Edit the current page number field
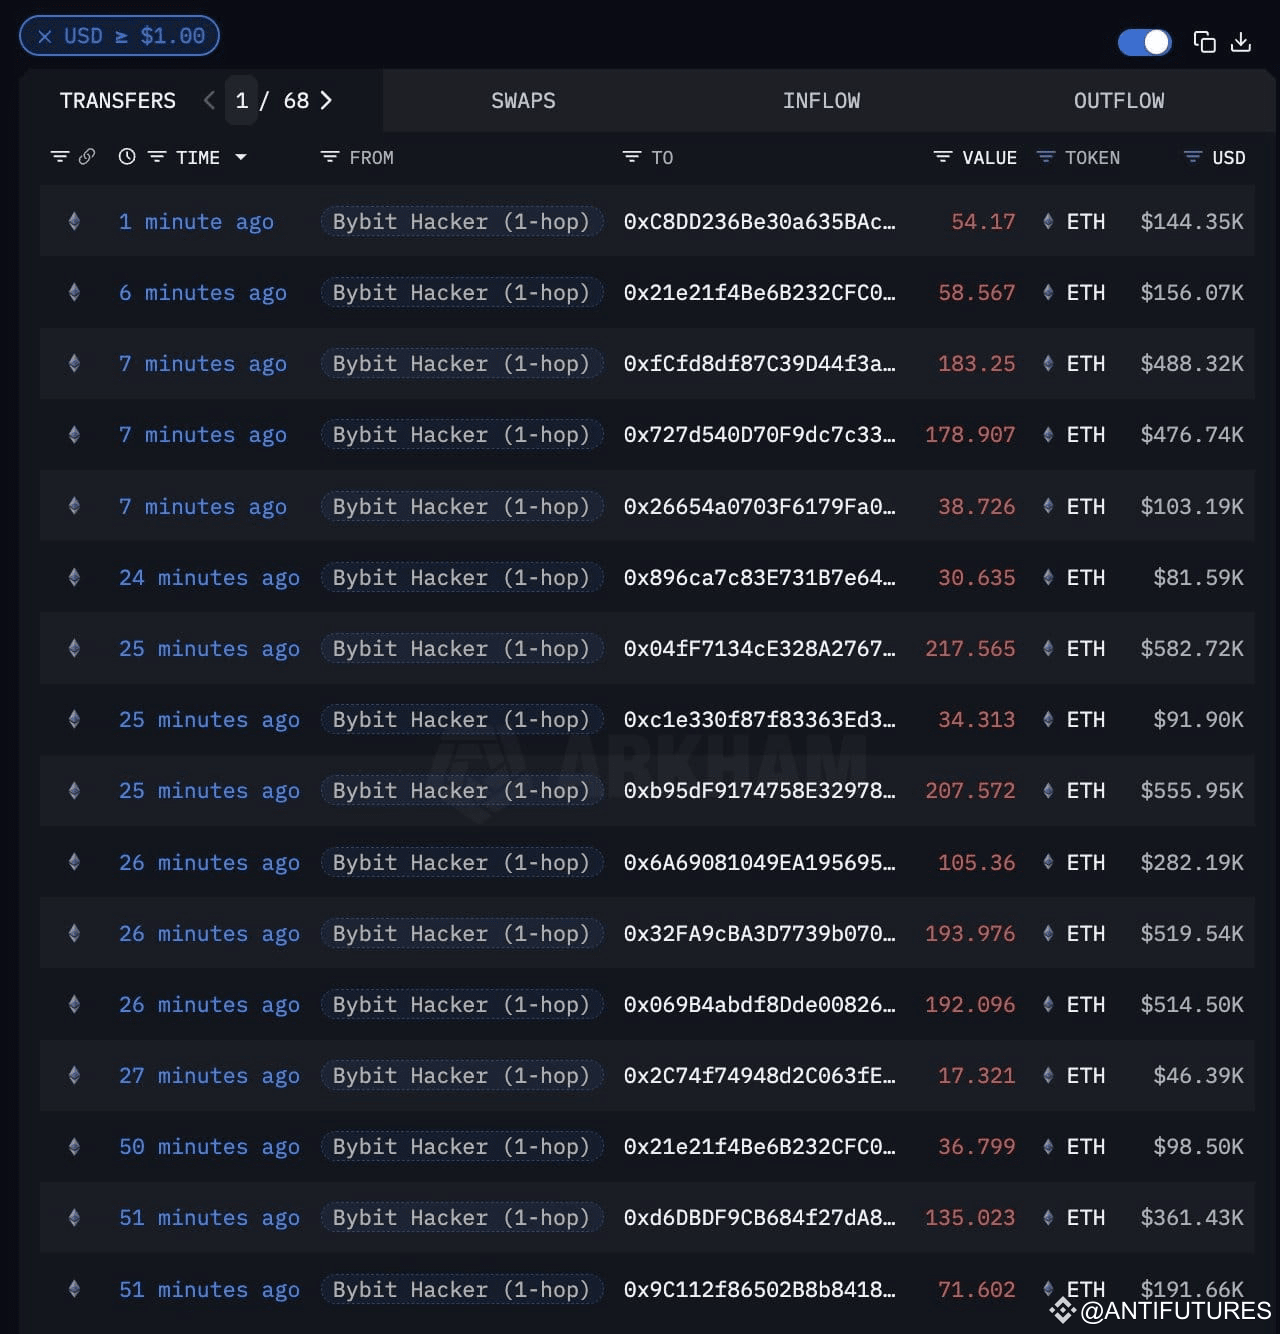This screenshot has height=1334, width=1280. [x=241, y=100]
